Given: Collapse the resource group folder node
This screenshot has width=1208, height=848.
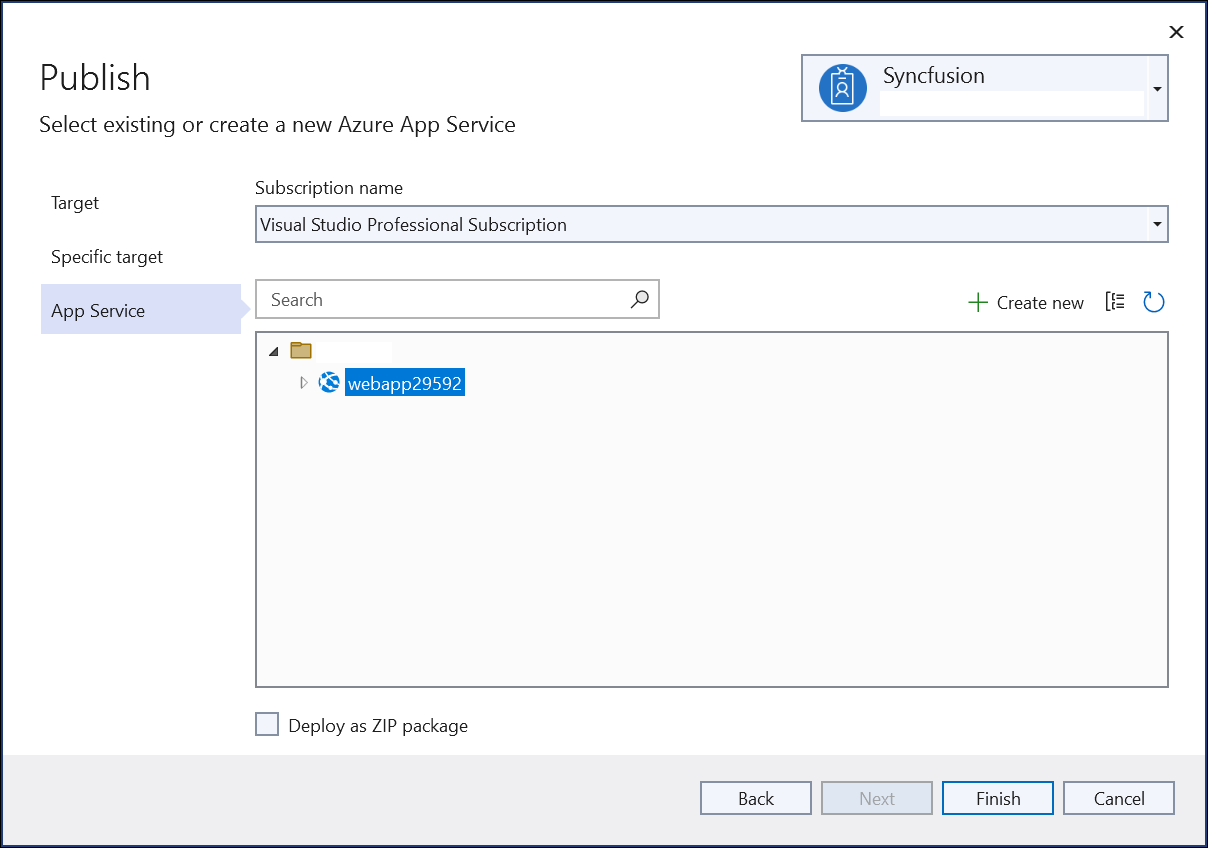Looking at the screenshot, I should tap(273, 351).
